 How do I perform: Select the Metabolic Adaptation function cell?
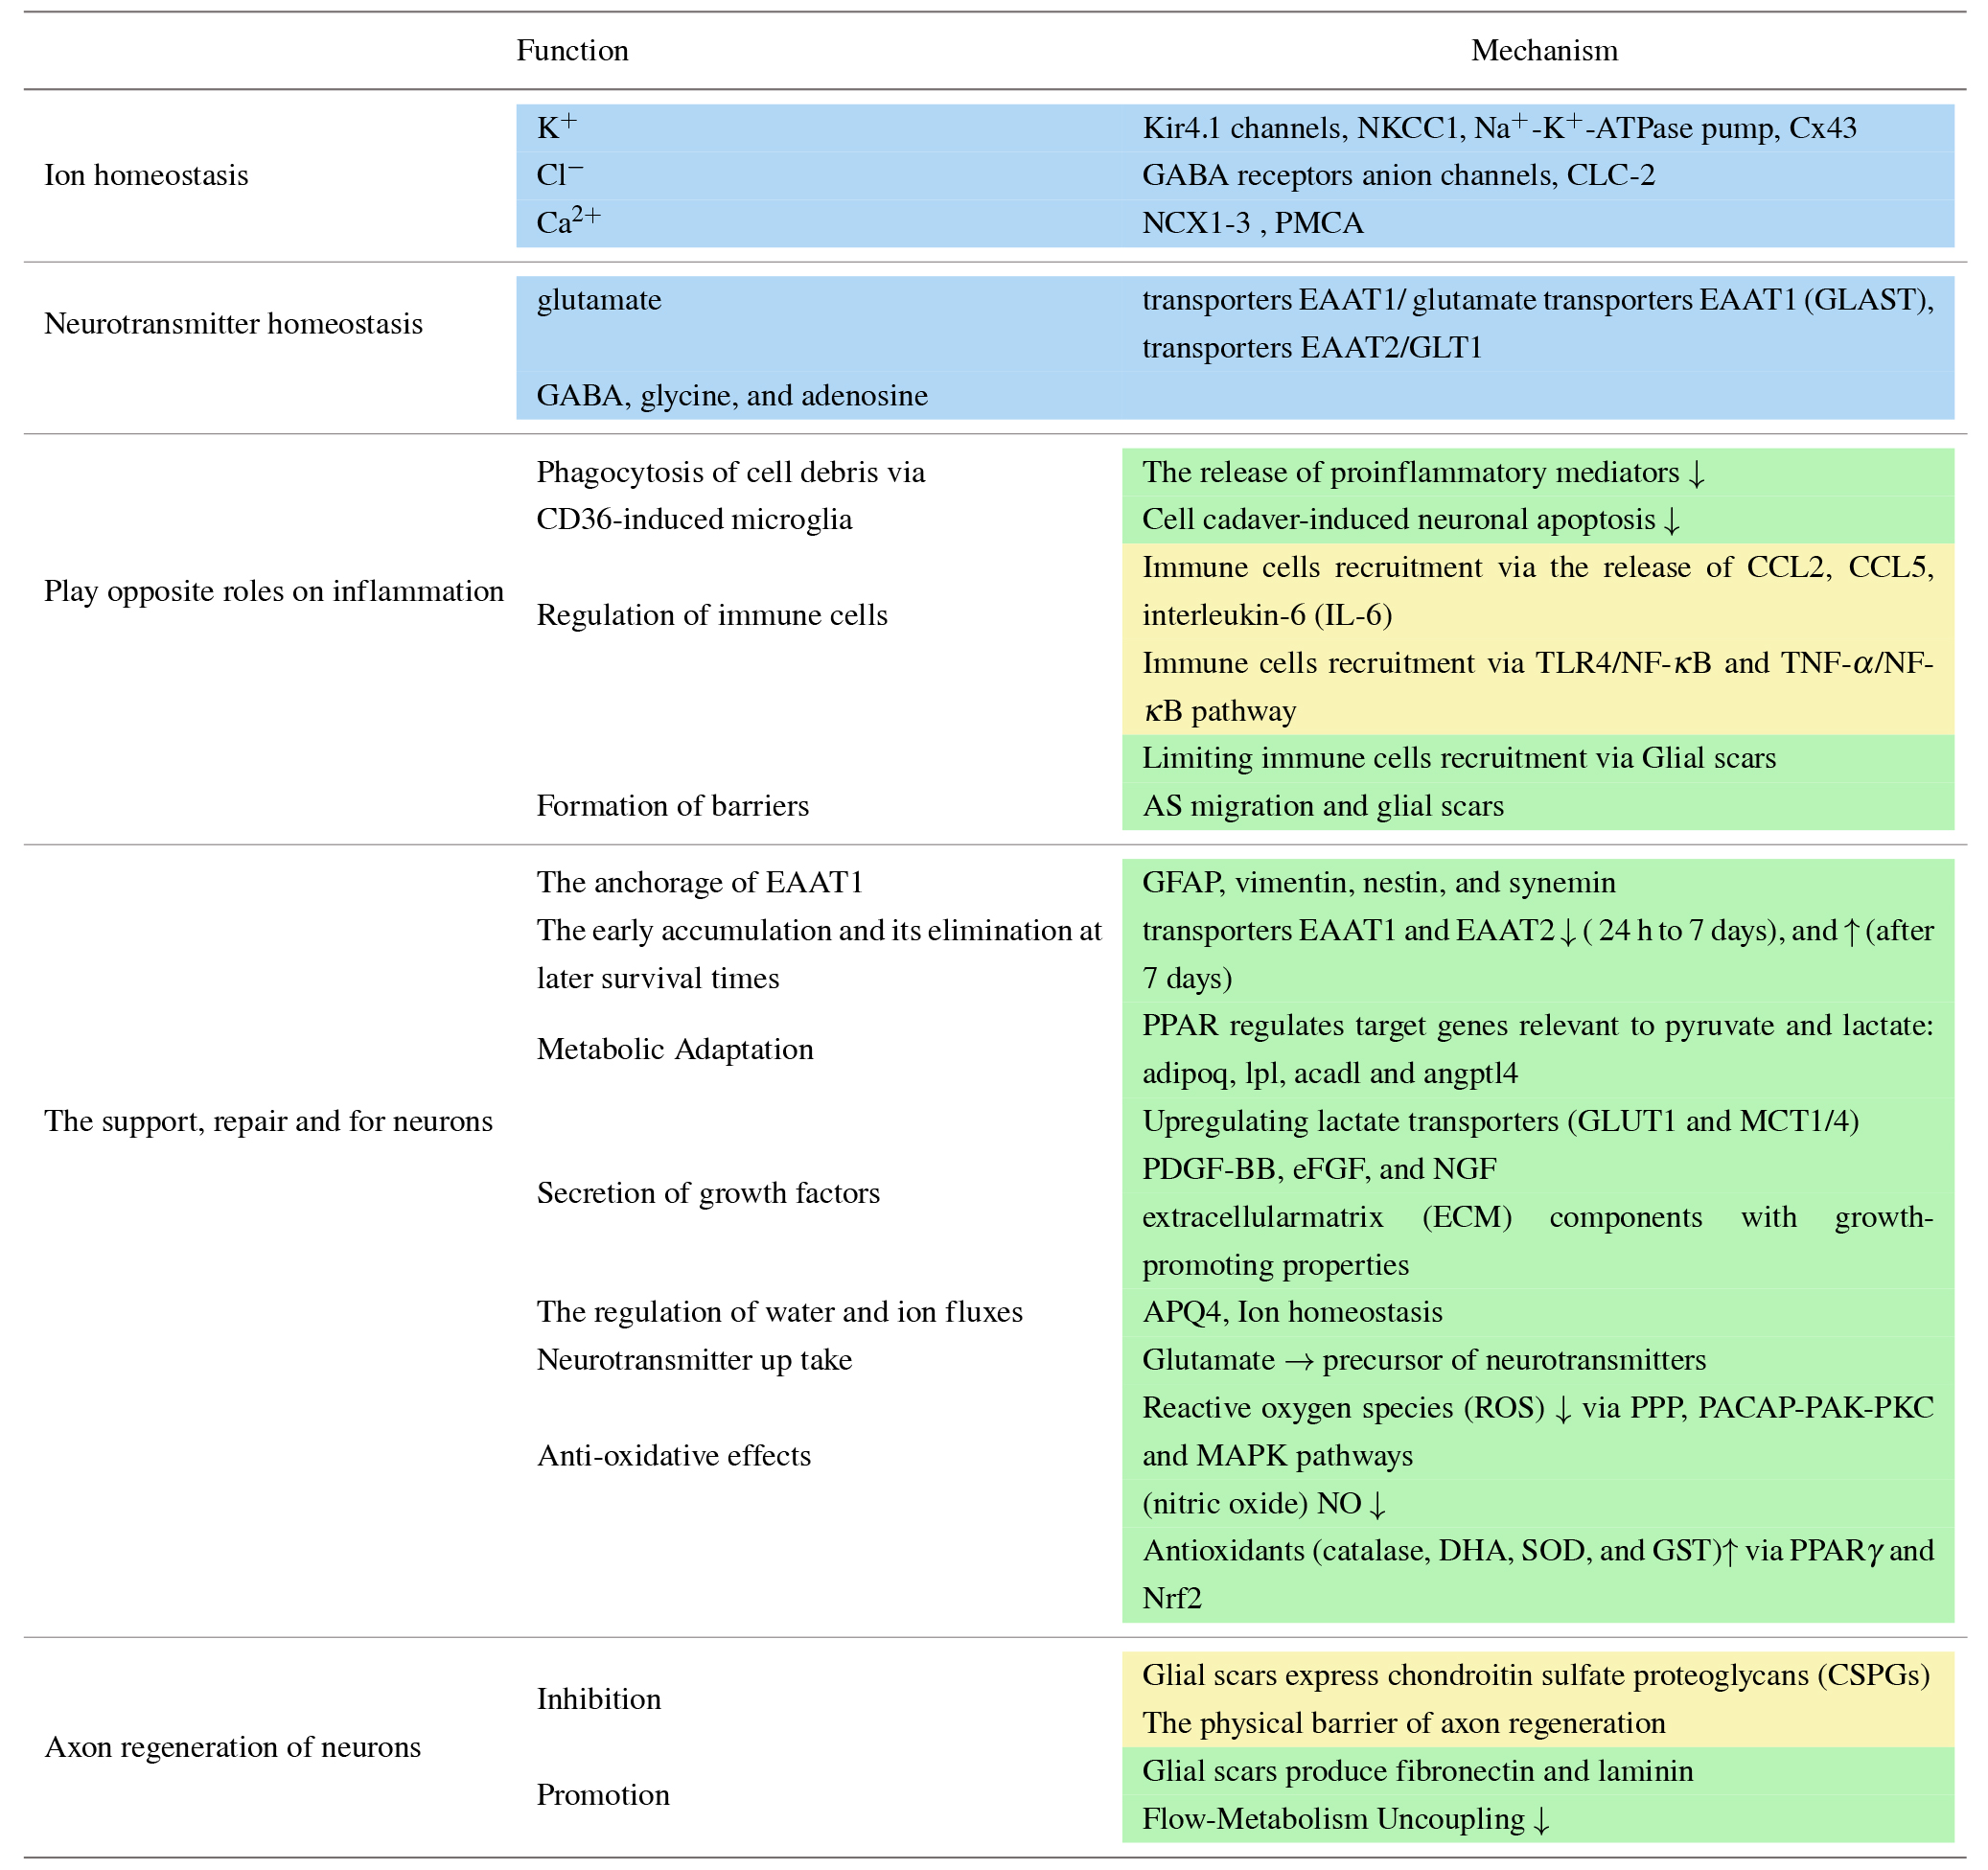click(674, 1049)
